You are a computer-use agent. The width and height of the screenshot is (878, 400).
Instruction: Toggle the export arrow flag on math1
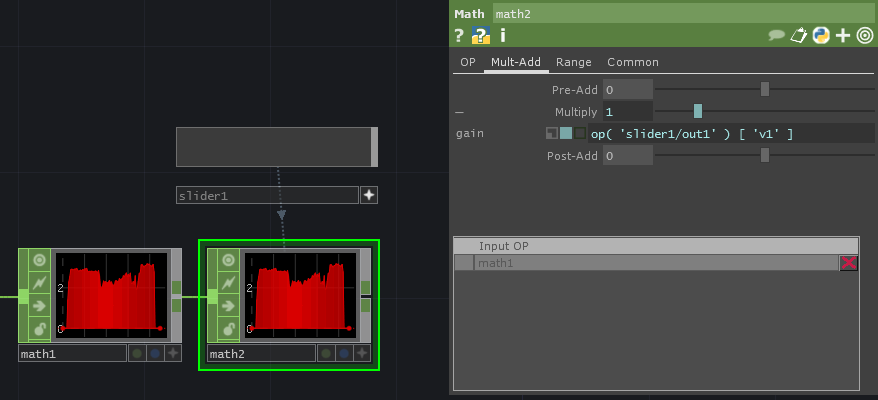[39, 306]
